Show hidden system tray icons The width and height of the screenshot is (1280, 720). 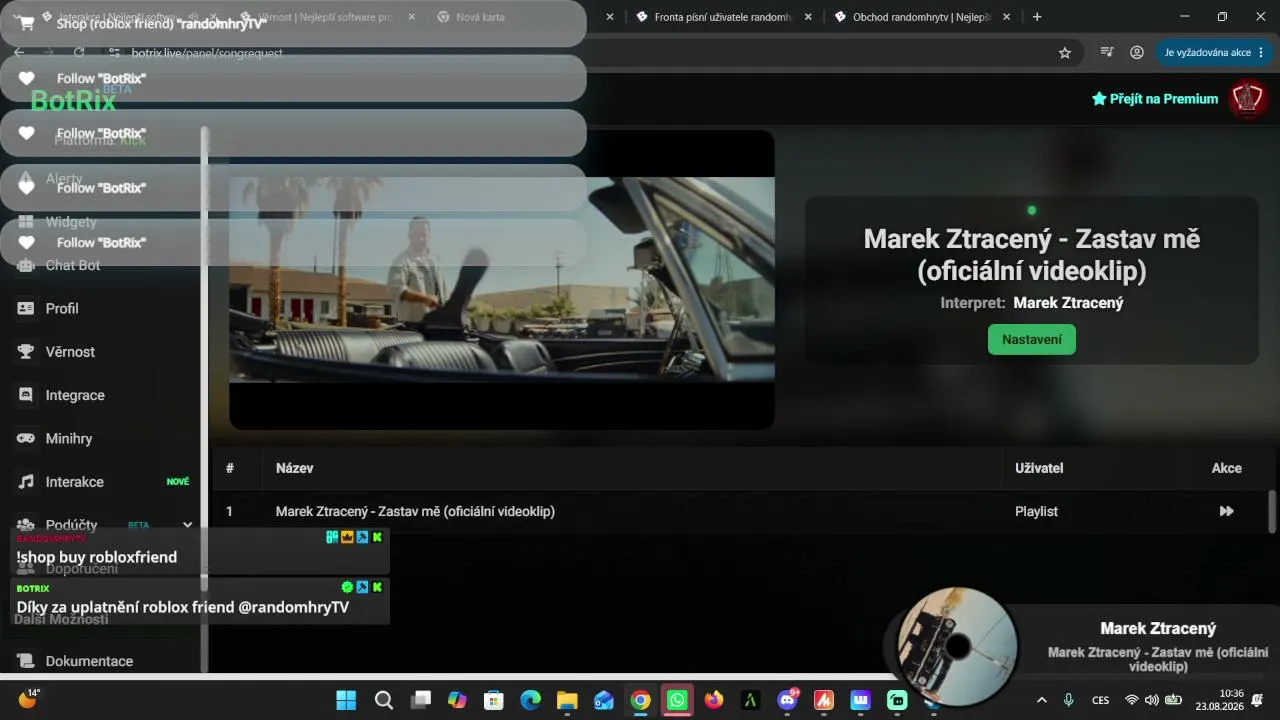pyautogui.click(x=1042, y=700)
